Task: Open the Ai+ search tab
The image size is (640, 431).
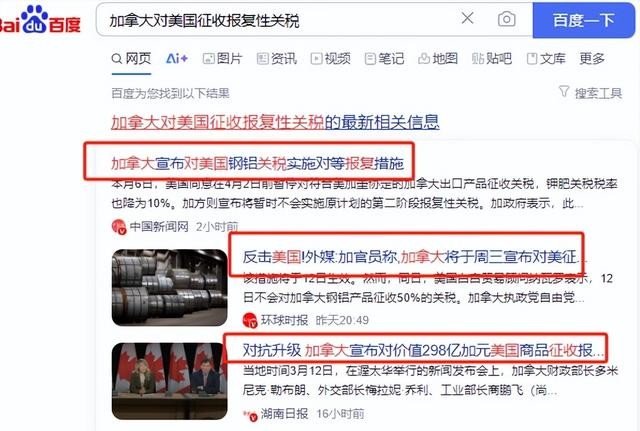Action: (177, 58)
